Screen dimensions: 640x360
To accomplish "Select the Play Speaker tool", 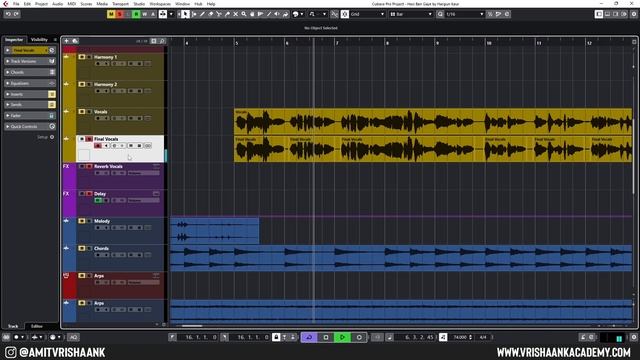I will 277,14.
